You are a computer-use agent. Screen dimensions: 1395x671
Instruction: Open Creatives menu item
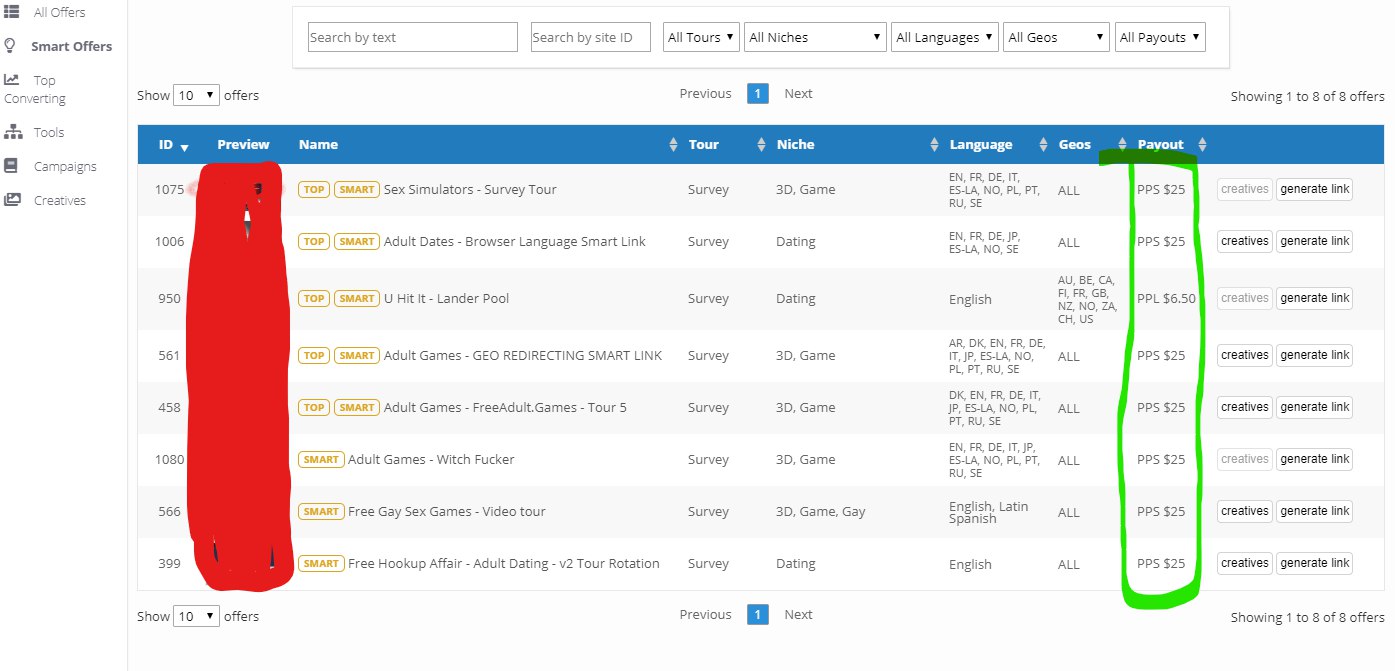60,200
